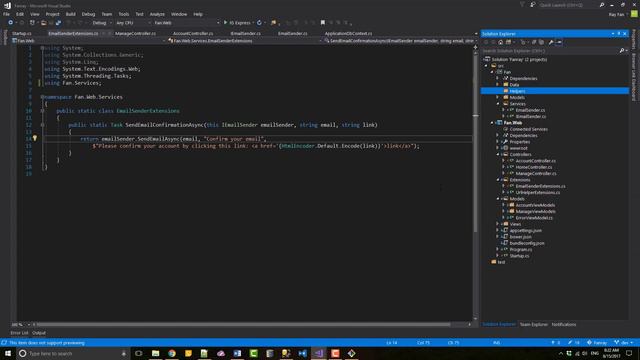Open the Analyze menu
Viewport: 640px width, 360px height.
pyautogui.click(x=157, y=14)
